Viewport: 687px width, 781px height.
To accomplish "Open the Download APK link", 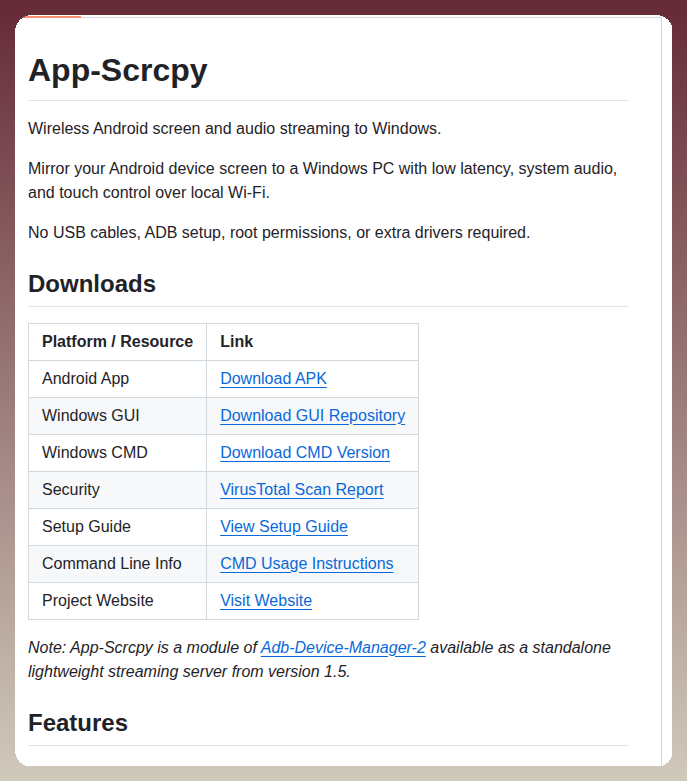I will pos(274,379).
